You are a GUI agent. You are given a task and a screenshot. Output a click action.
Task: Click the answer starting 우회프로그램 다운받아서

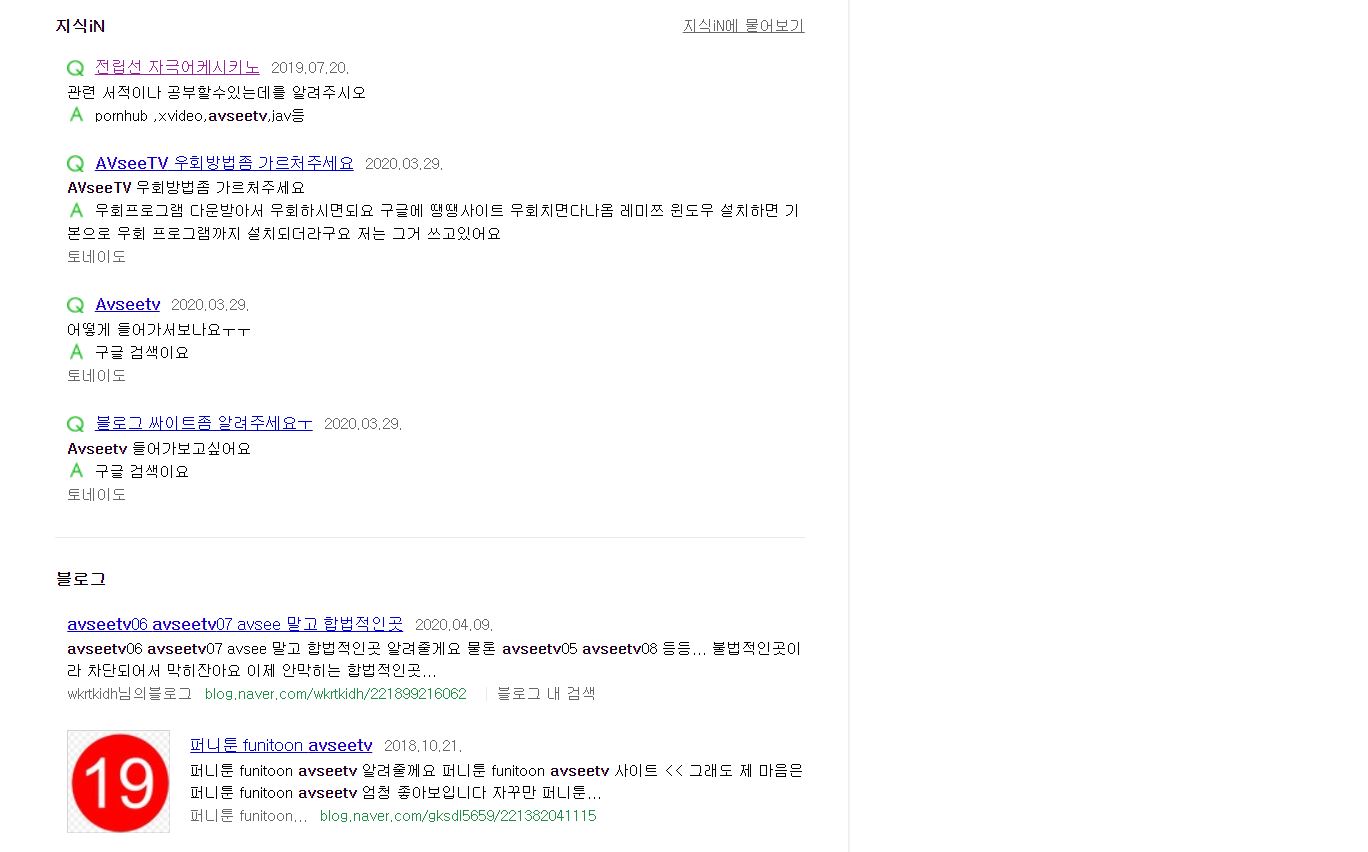click(433, 222)
